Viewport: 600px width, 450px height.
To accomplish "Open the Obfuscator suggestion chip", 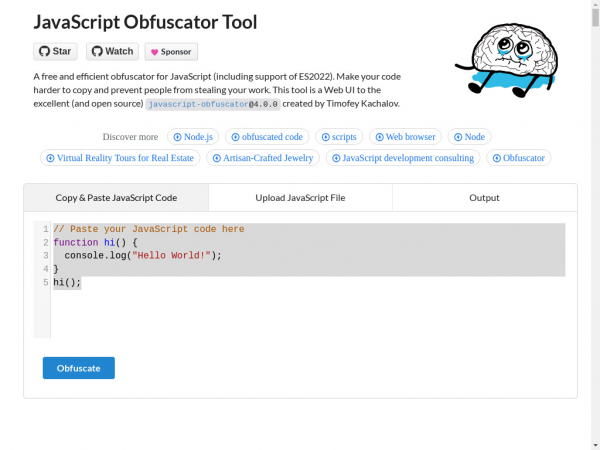I will [518, 158].
